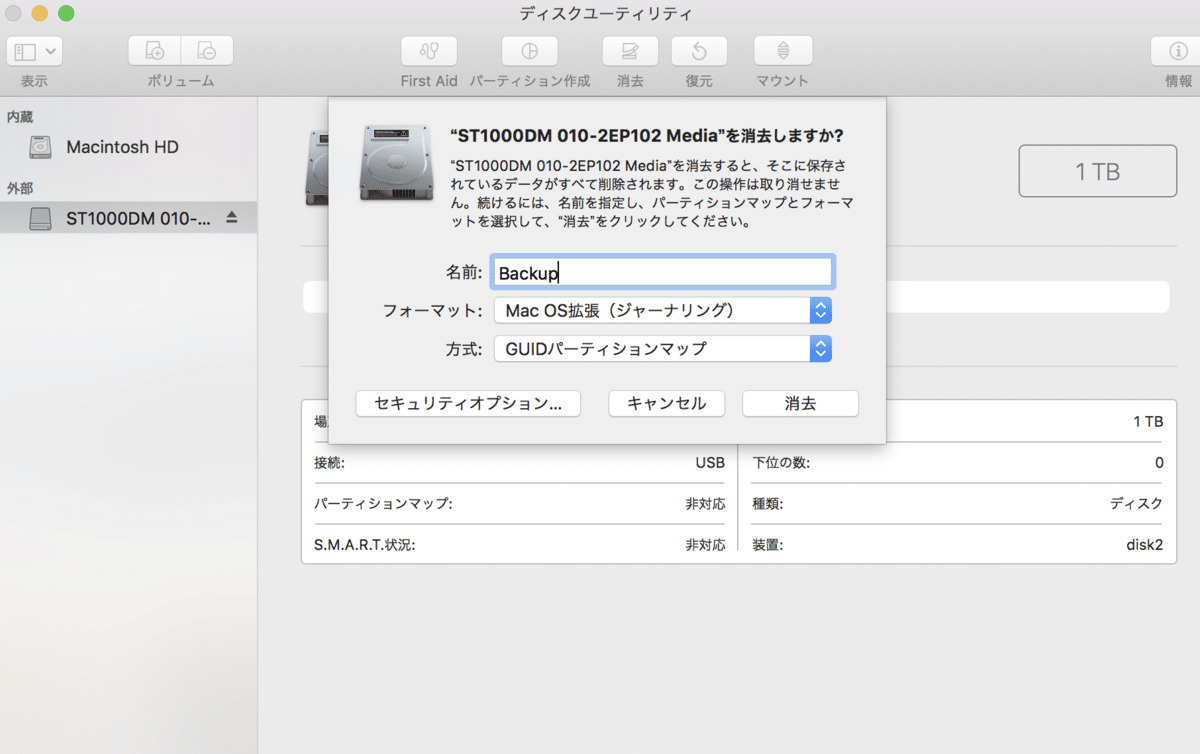The image size is (1200, 754).
Task: Open the sidebar view options button
Action: [x=35, y=51]
